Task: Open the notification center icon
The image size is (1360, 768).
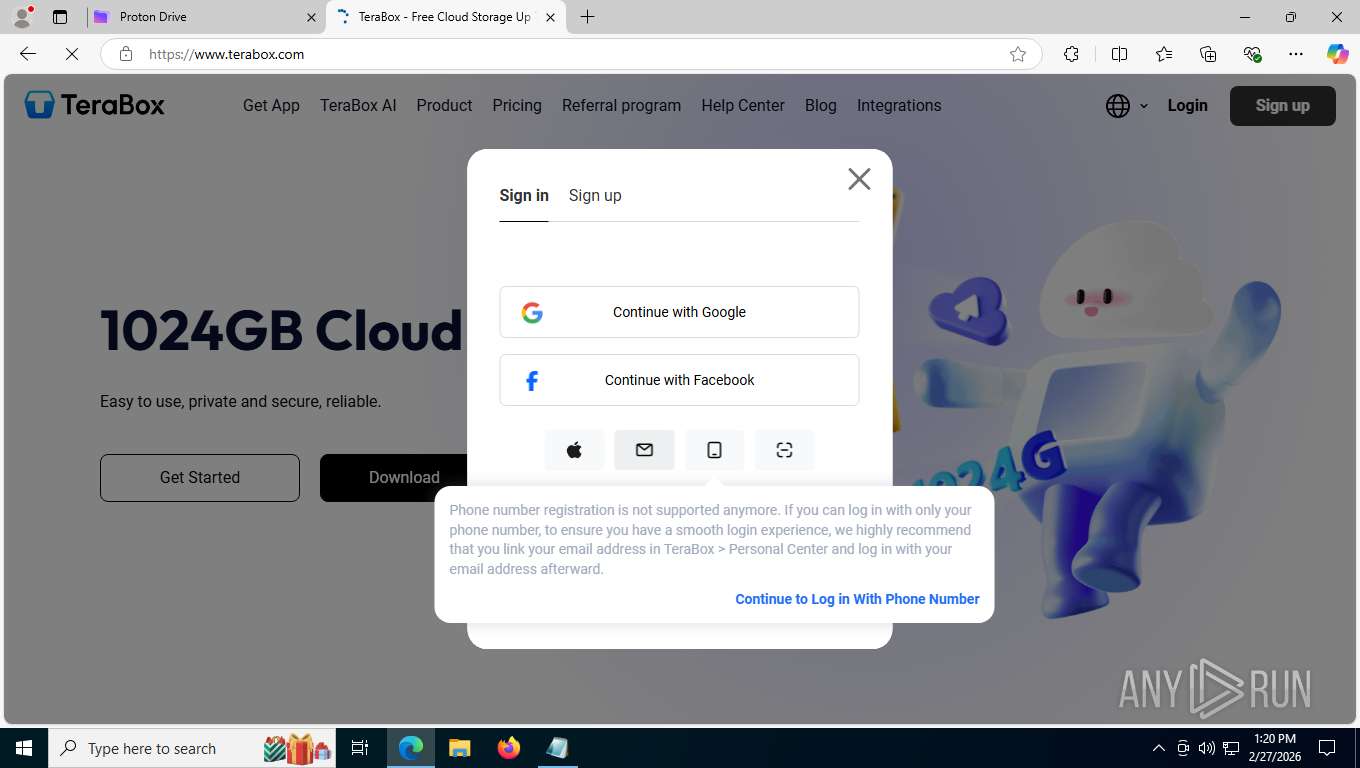Action: pos(1327,748)
